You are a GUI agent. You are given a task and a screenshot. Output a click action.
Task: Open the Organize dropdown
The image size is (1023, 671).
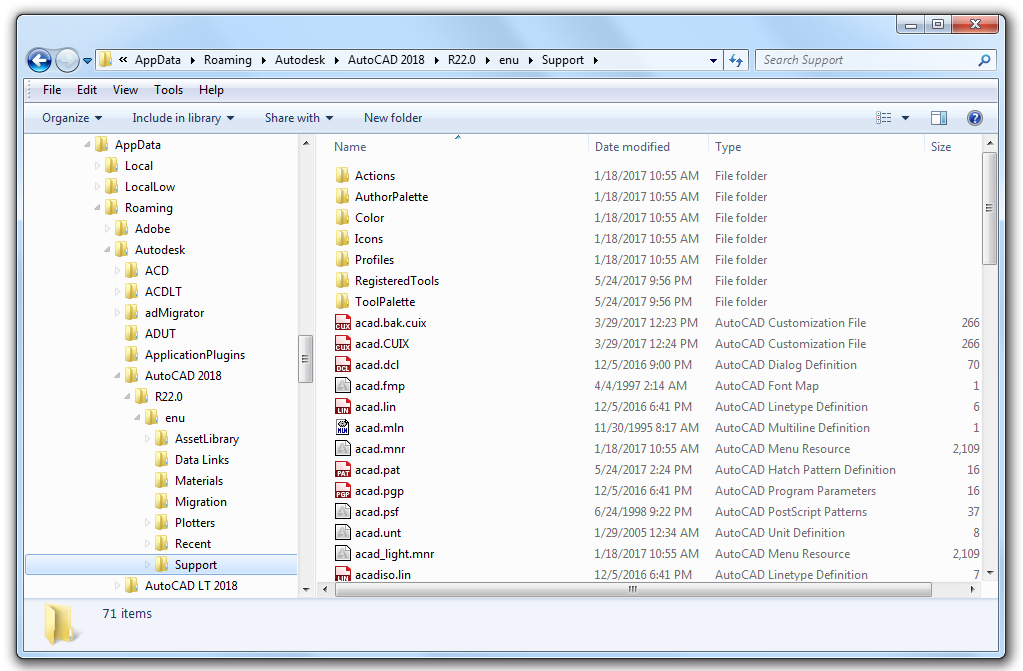[x=72, y=118]
